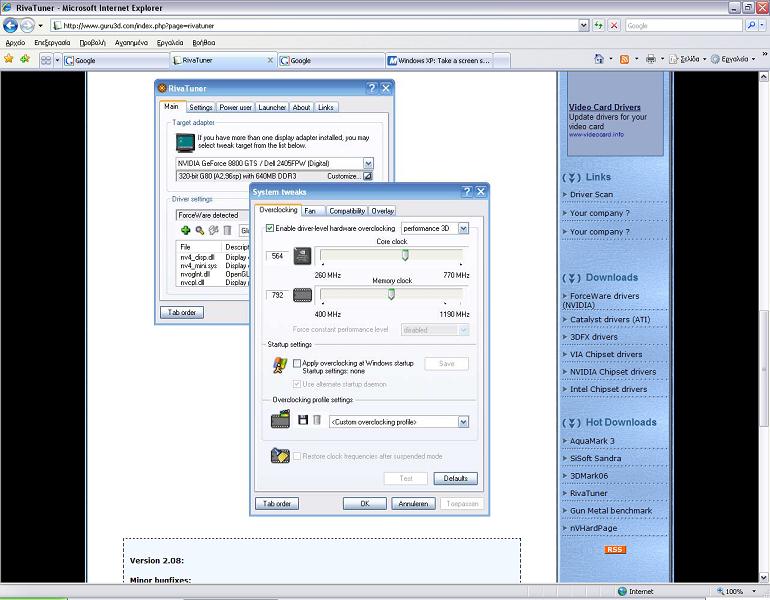
Task: Toggle Use alternate startup daemon checkbox
Action: 297,384
